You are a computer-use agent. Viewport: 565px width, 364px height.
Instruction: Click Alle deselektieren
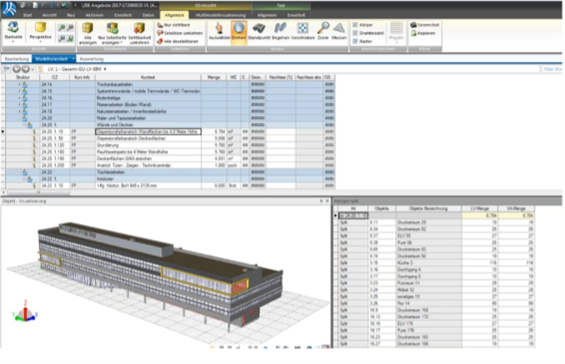point(178,41)
